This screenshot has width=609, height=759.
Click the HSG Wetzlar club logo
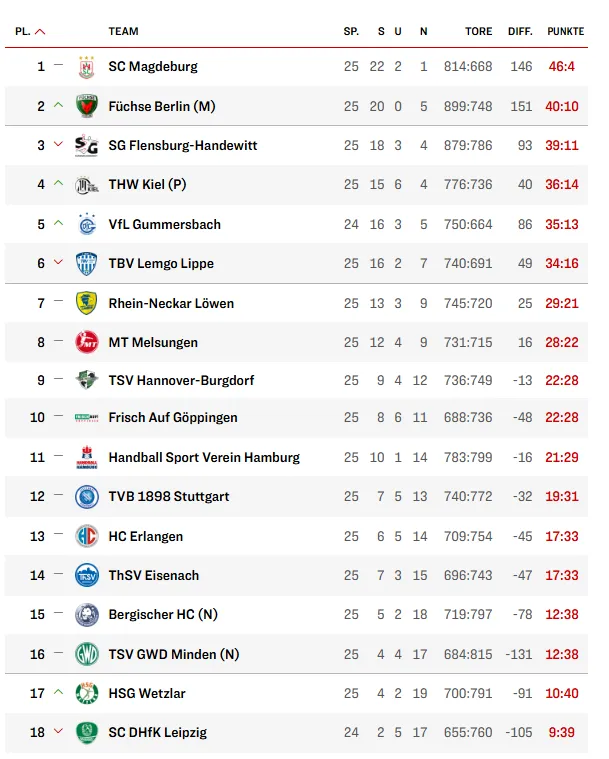pos(87,694)
